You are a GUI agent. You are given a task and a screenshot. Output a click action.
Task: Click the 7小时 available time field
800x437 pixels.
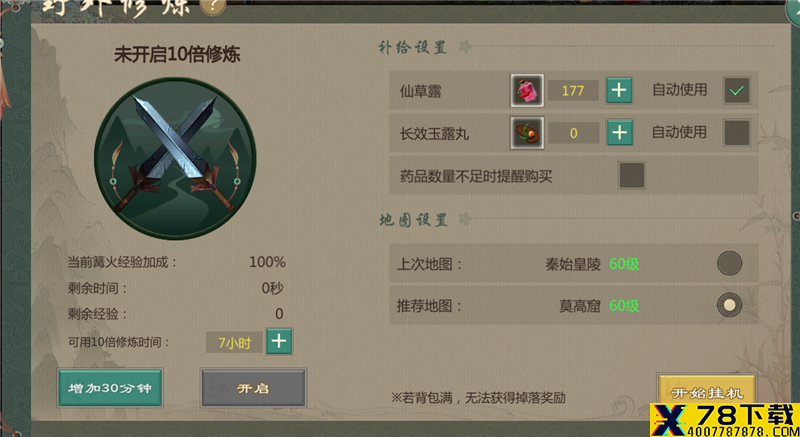[234, 343]
